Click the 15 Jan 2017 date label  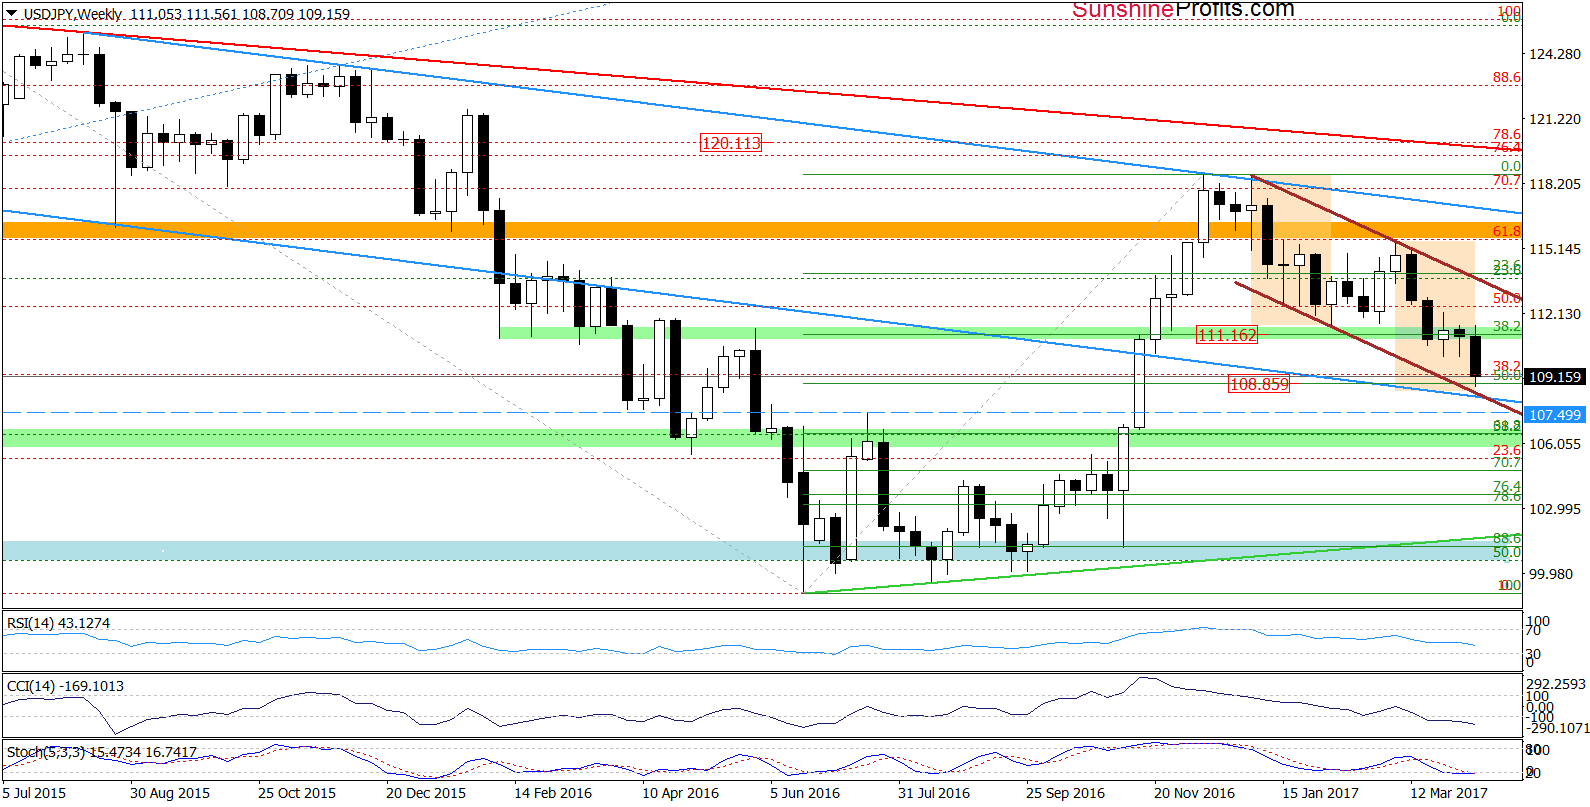(x=1320, y=793)
